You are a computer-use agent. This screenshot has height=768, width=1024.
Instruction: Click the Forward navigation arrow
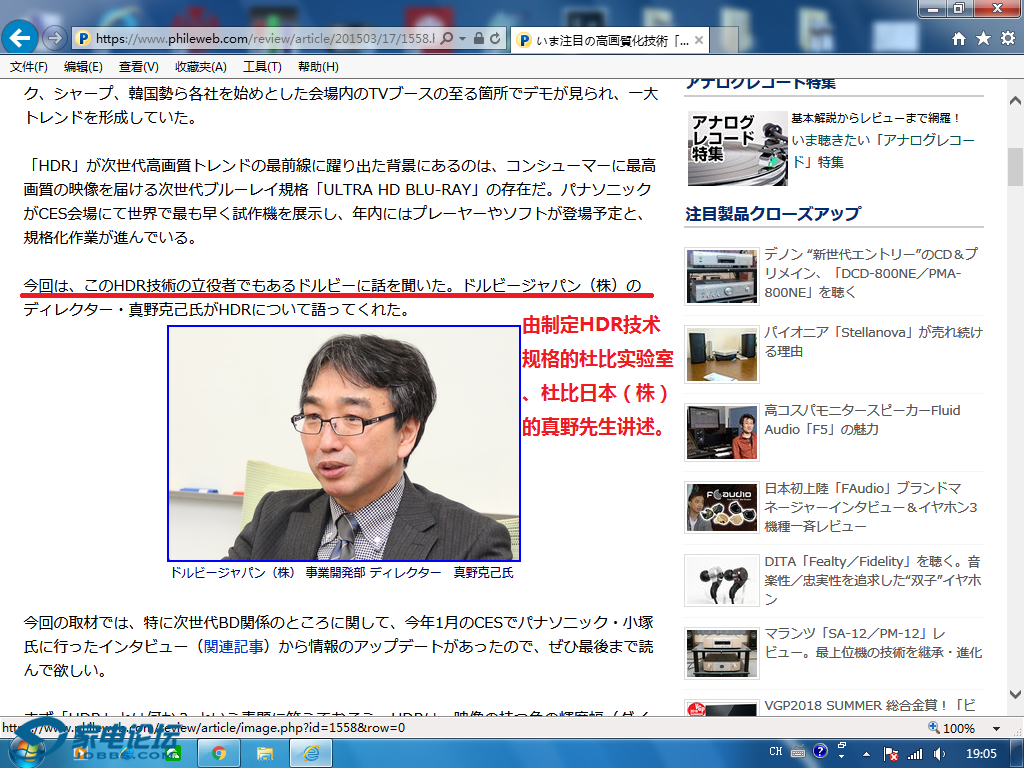point(56,39)
